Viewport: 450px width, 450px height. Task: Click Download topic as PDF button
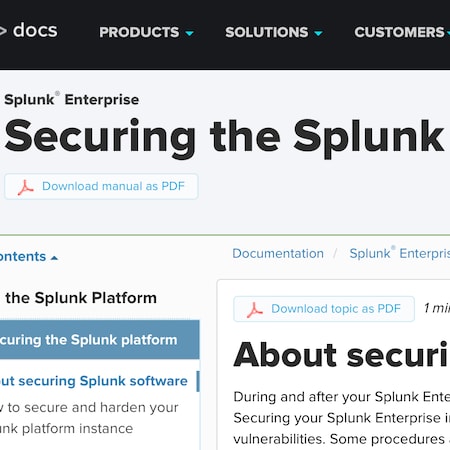coord(324,309)
